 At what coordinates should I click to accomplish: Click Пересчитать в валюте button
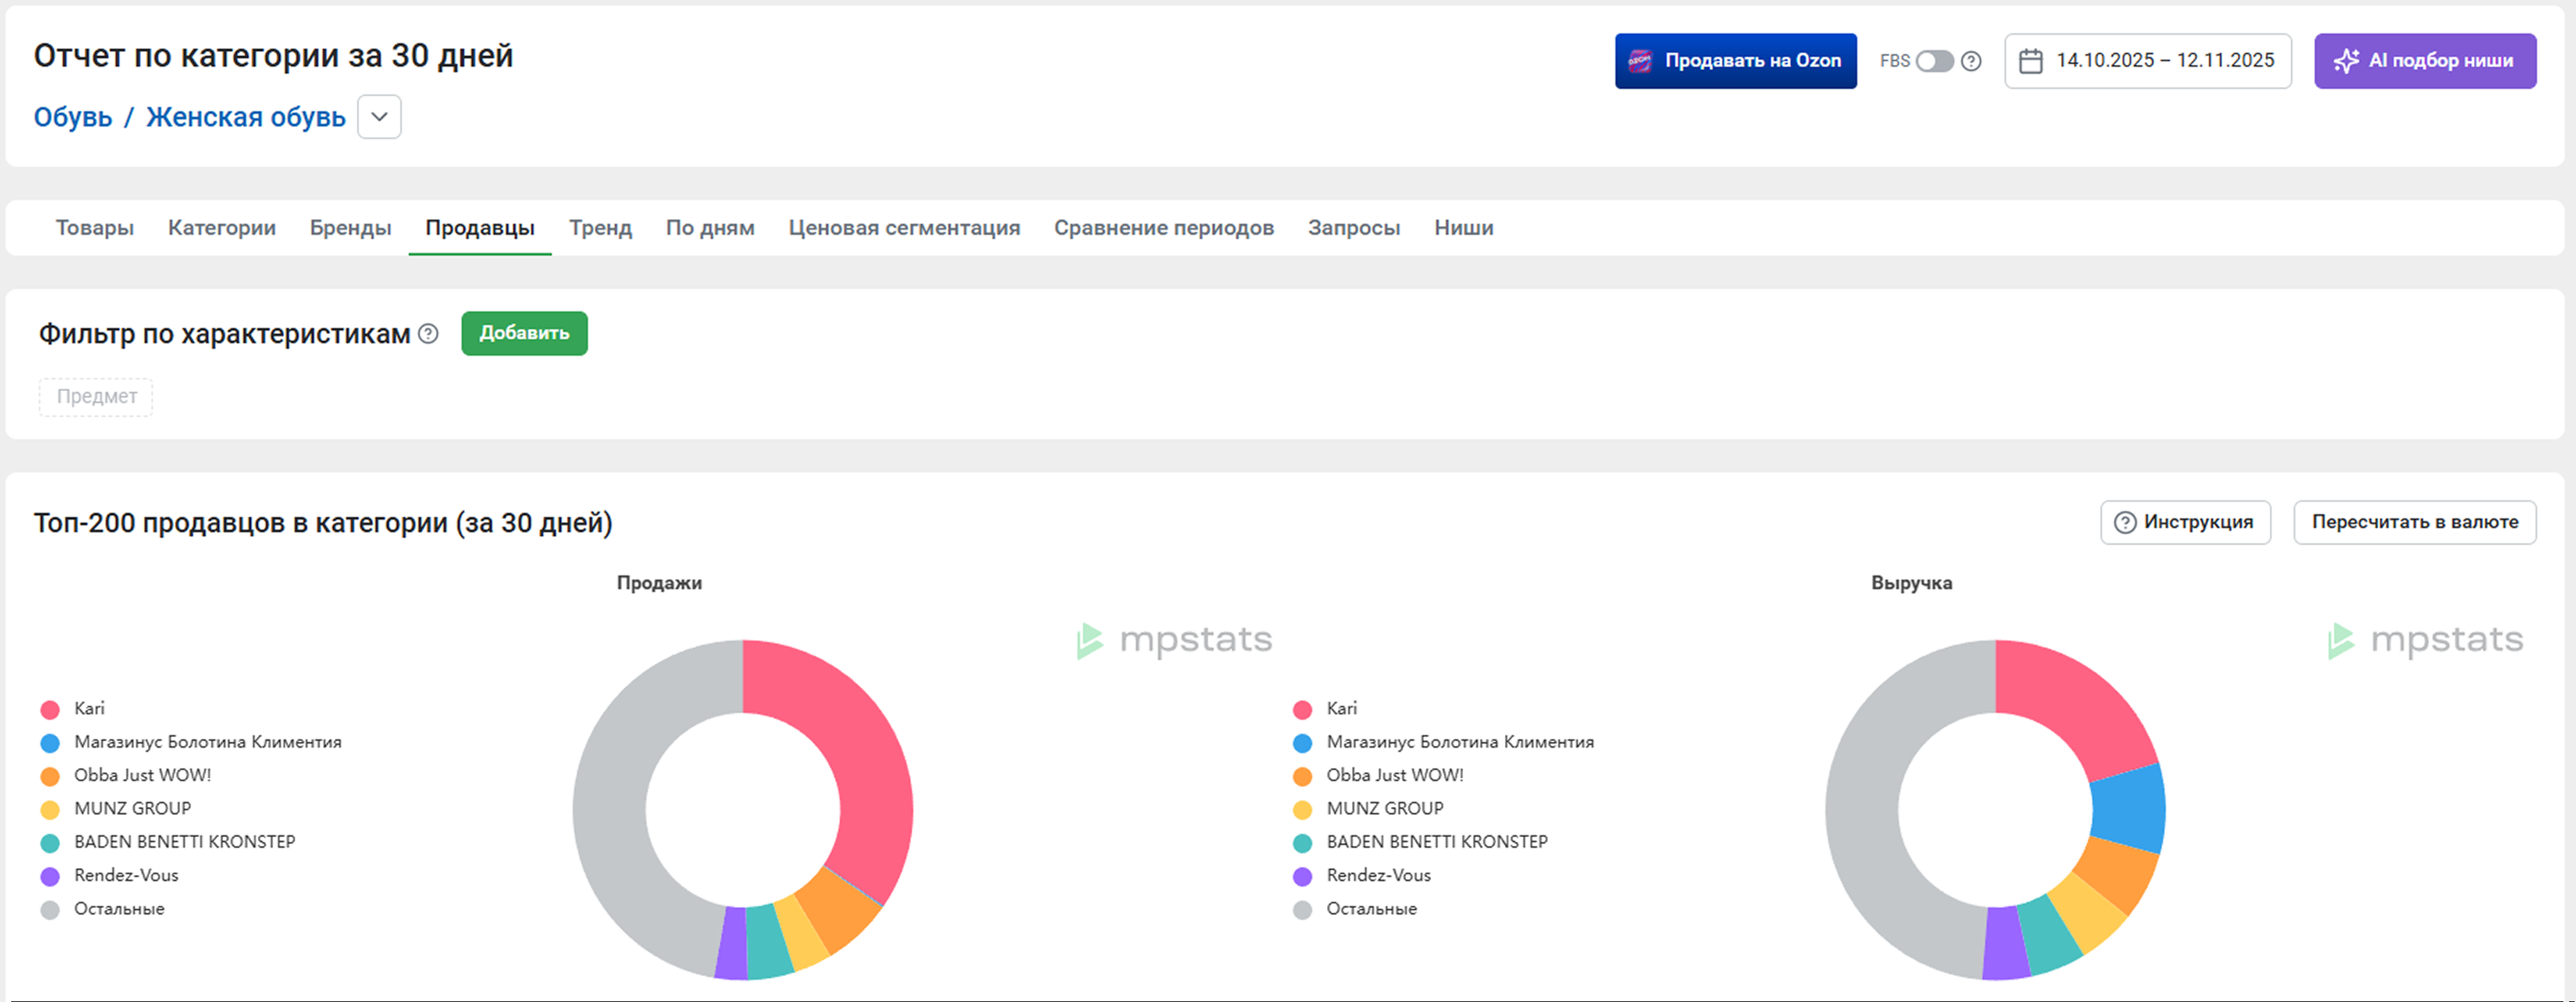[x=2414, y=523]
